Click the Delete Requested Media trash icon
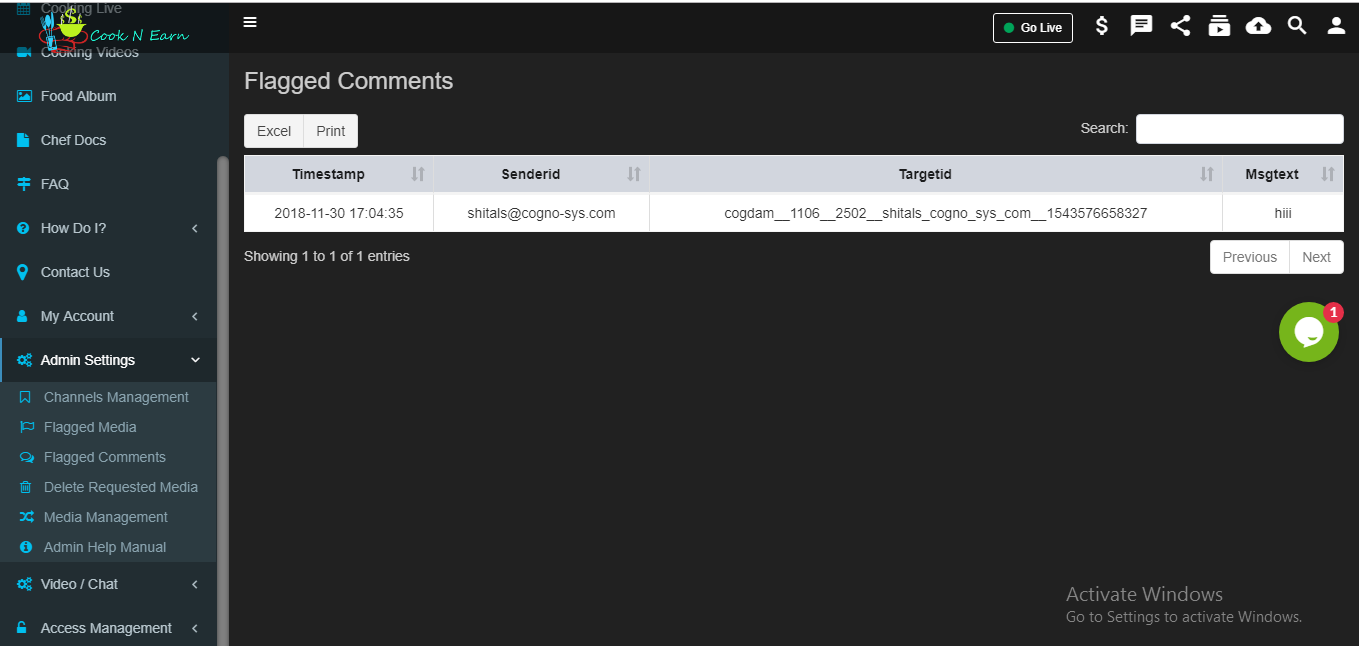 click(x=25, y=487)
